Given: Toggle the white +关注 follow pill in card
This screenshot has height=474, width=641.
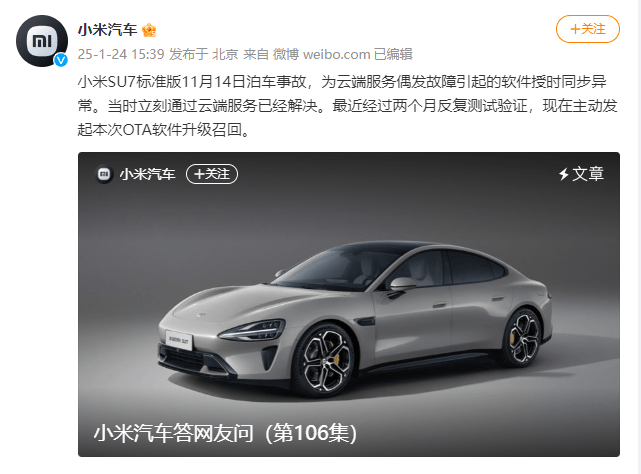Looking at the screenshot, I should click(x=212, y=174).
